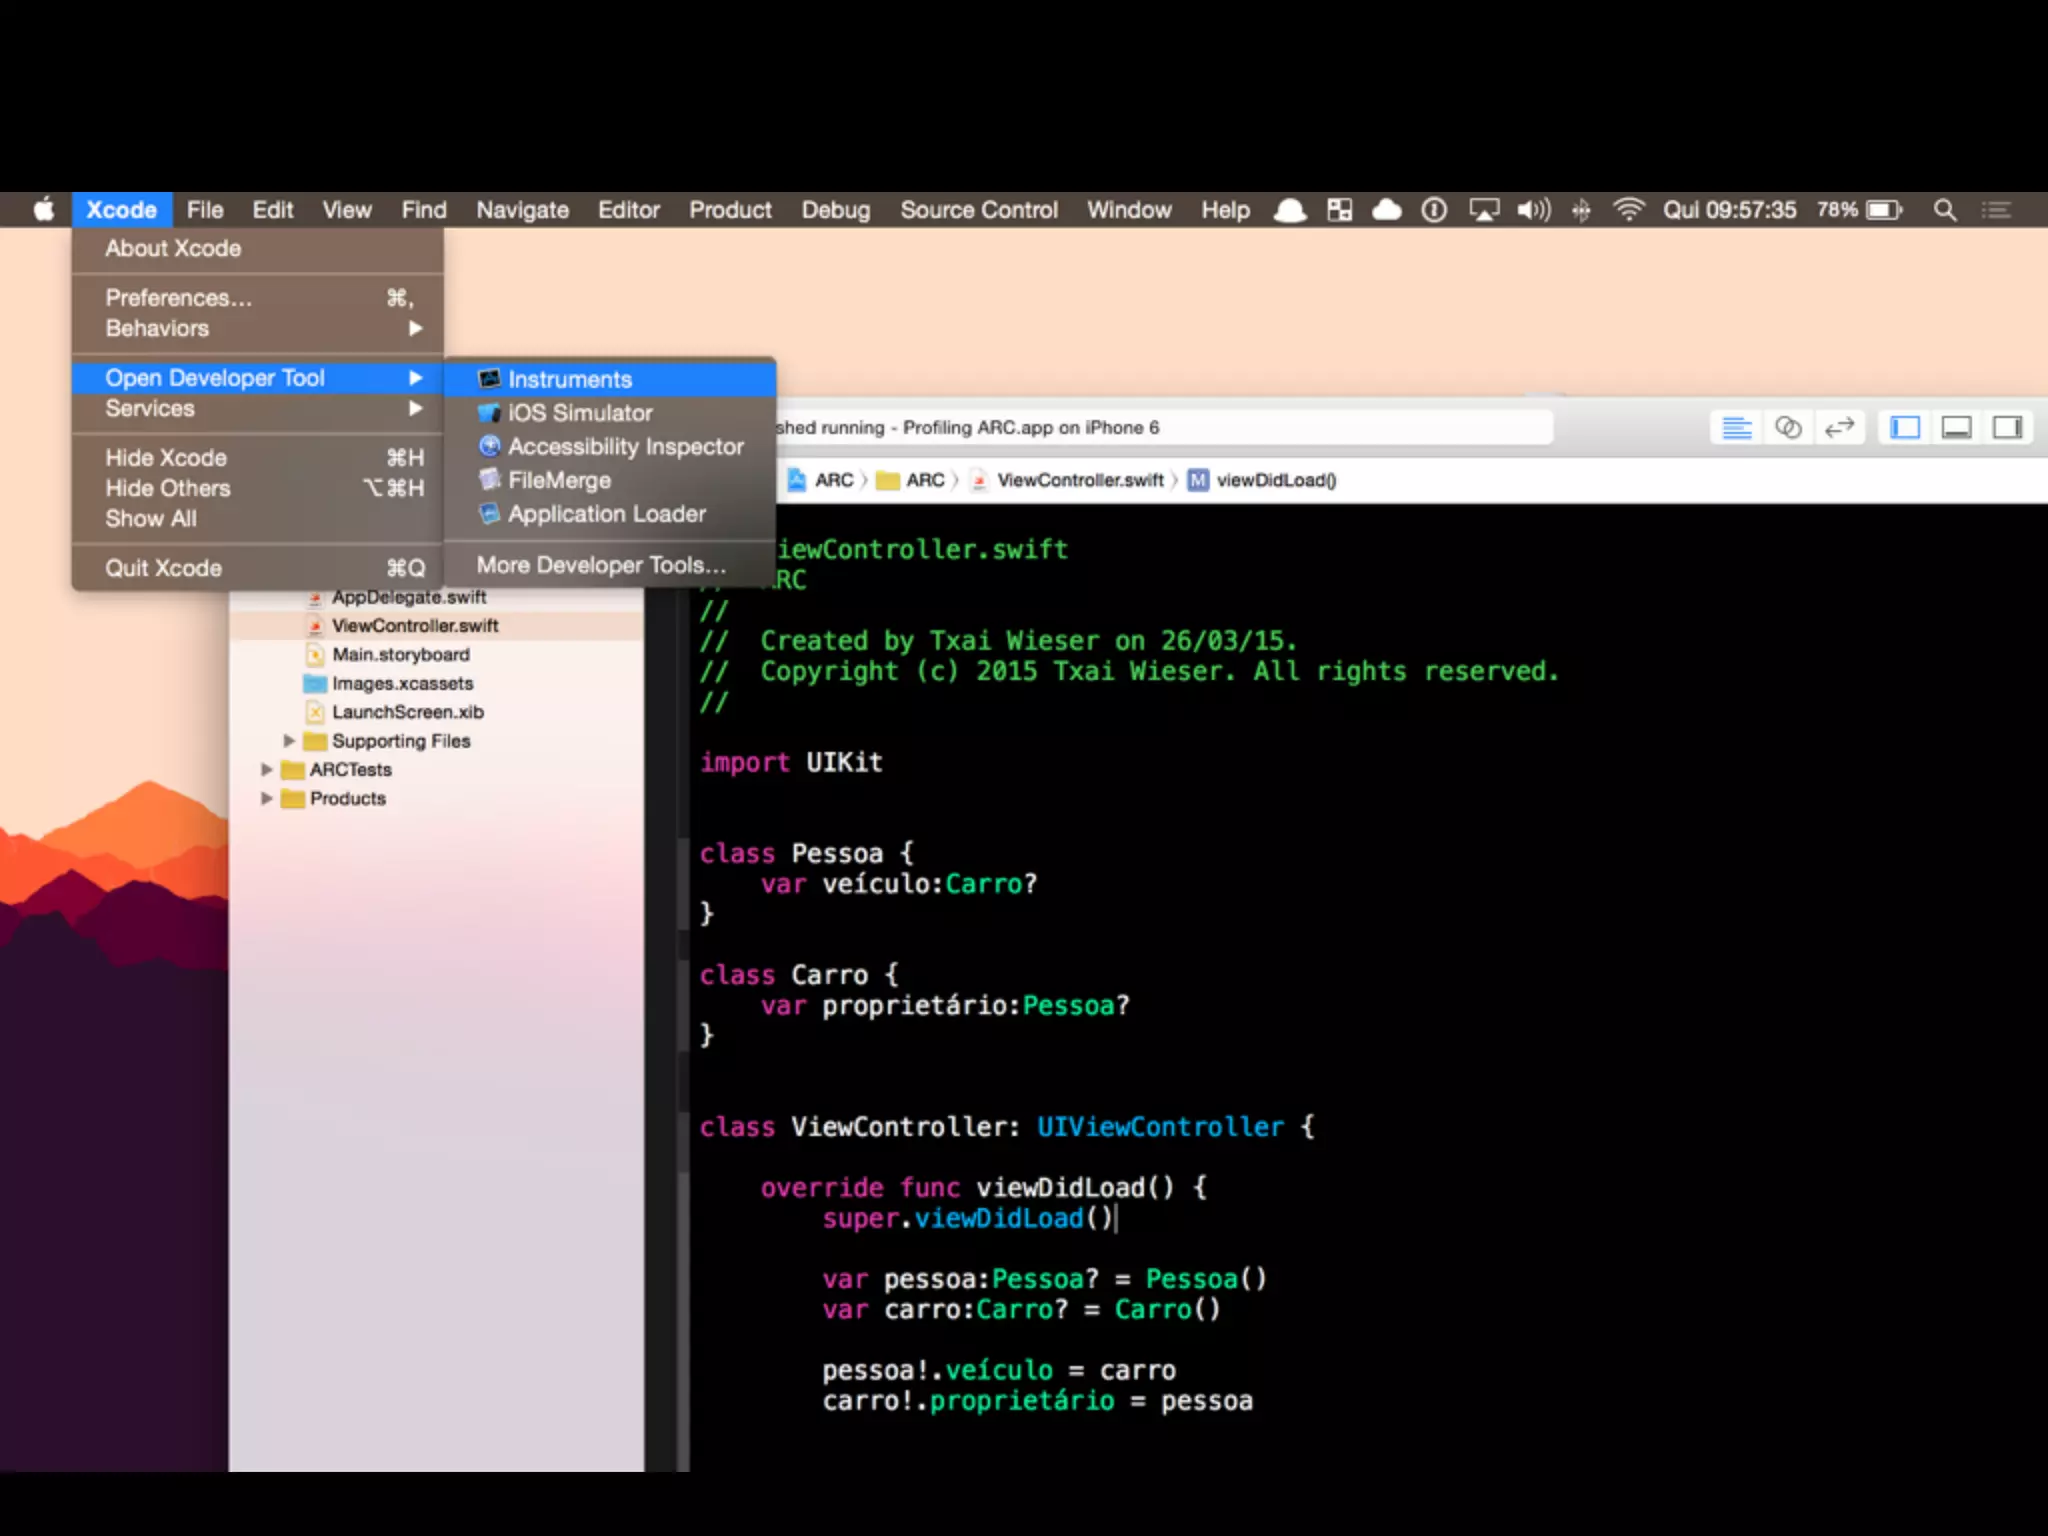Expand the Products group
This screenshot has width=2048, height=1536.
pyautogui.click(x=267, y=799)
